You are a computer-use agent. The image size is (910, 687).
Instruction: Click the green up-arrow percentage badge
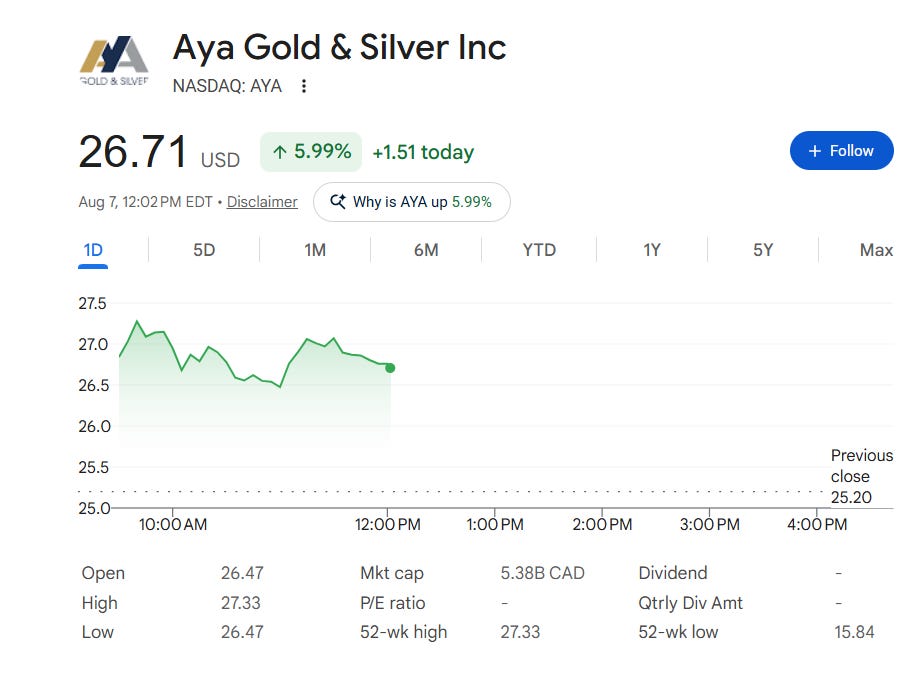point(311,152)
